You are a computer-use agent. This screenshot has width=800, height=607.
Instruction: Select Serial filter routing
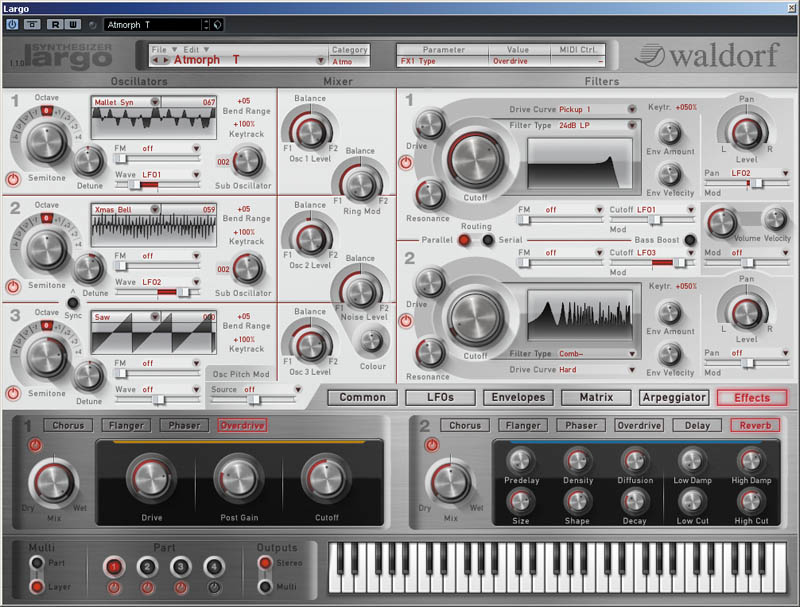(488, 240)
